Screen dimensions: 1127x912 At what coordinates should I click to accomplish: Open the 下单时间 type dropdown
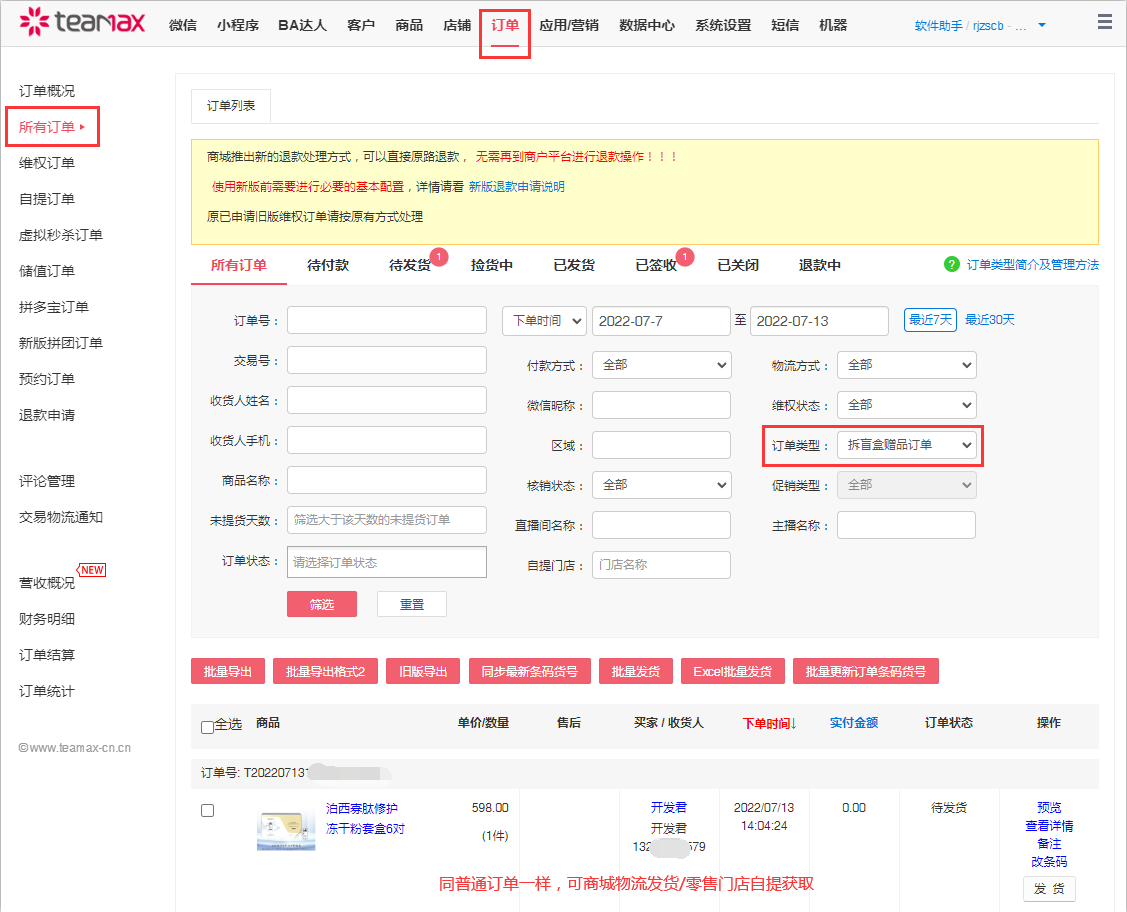click(x=544, y=321)
